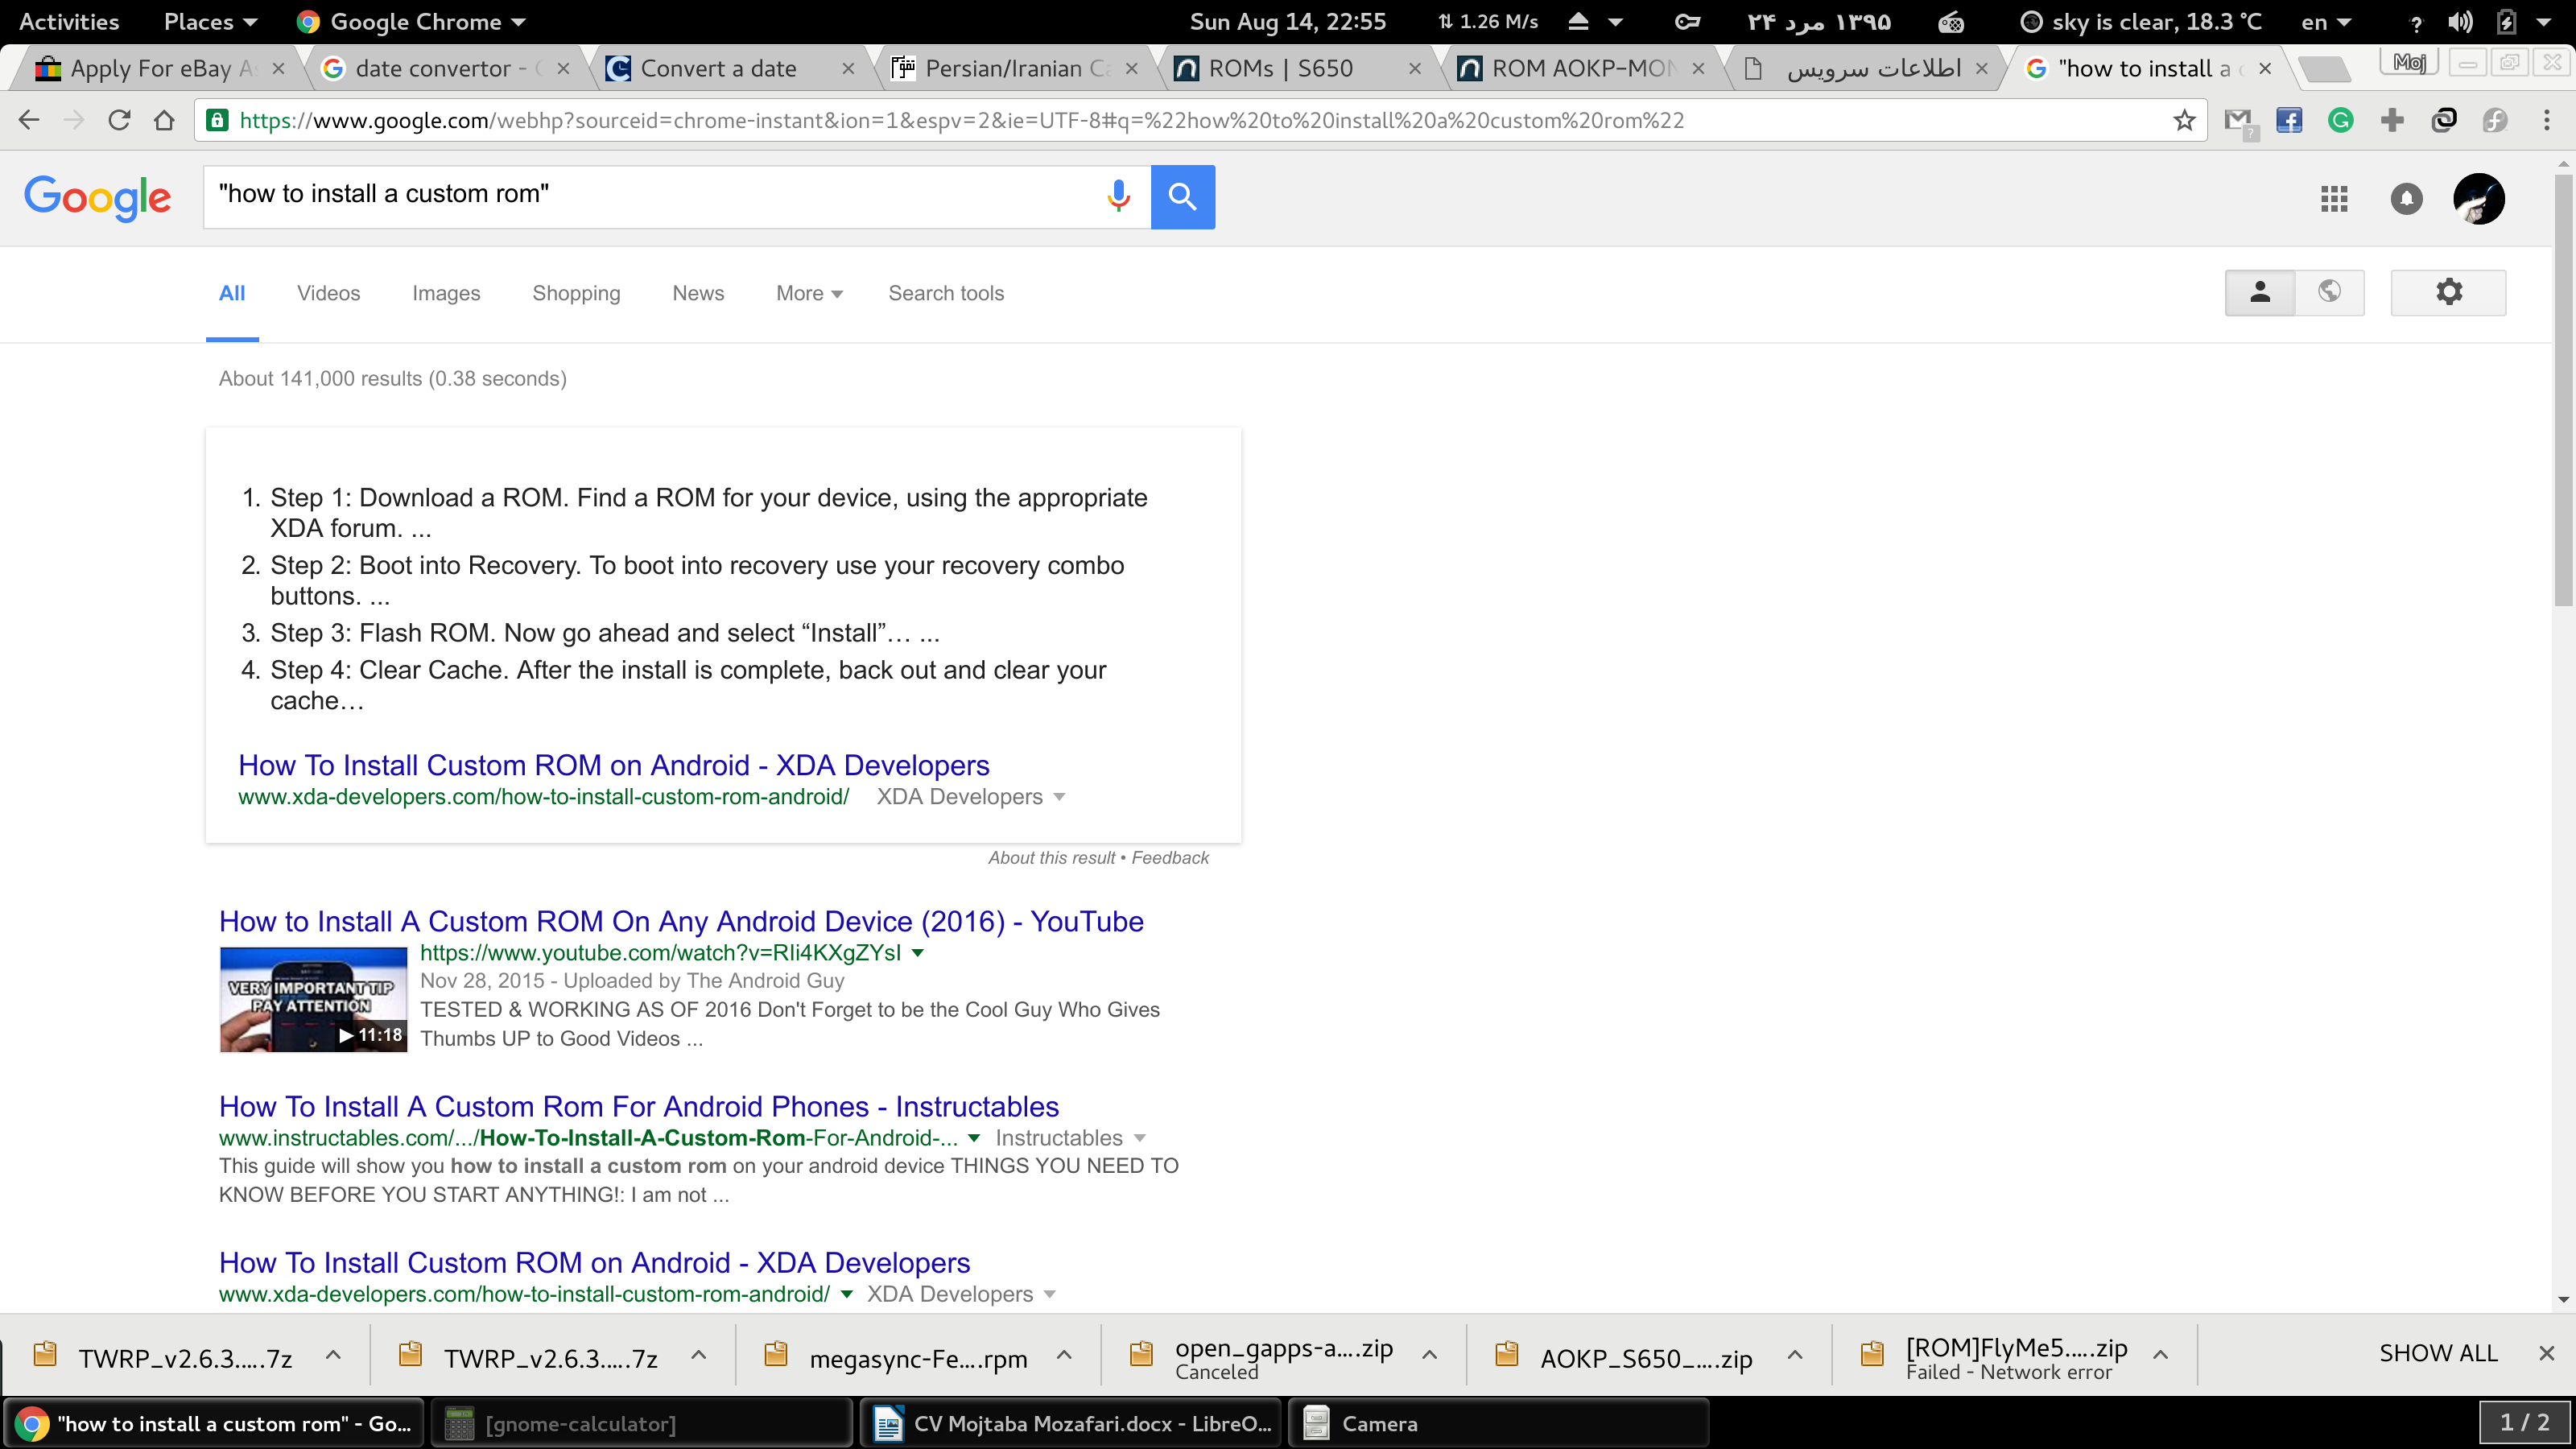This screenshot has width=2576, height=1449.
Task: Click the browser back arrow
Action: [x=29, y=121]
